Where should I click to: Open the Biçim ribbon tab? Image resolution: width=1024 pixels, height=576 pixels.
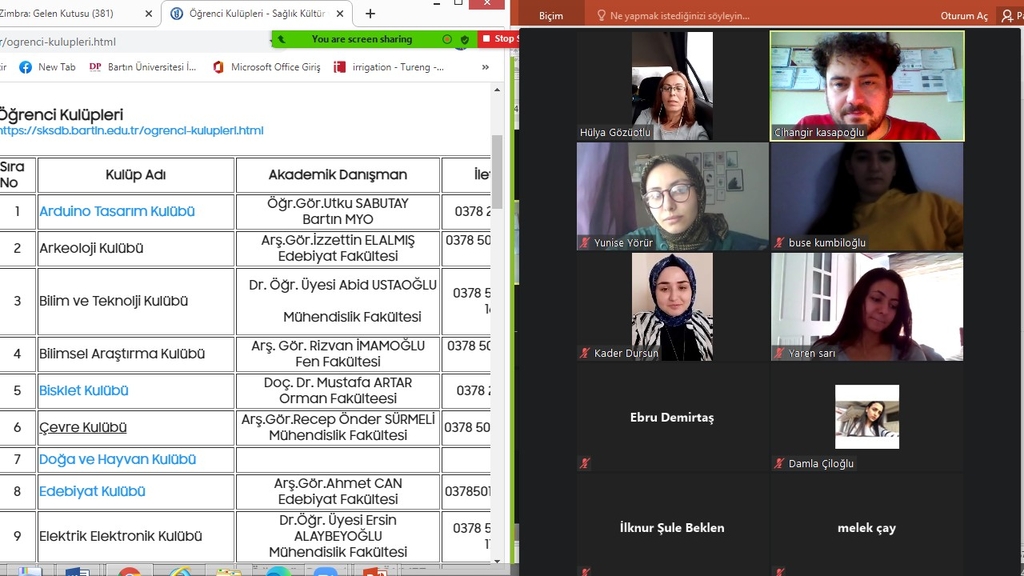click(x=551, y=15)
